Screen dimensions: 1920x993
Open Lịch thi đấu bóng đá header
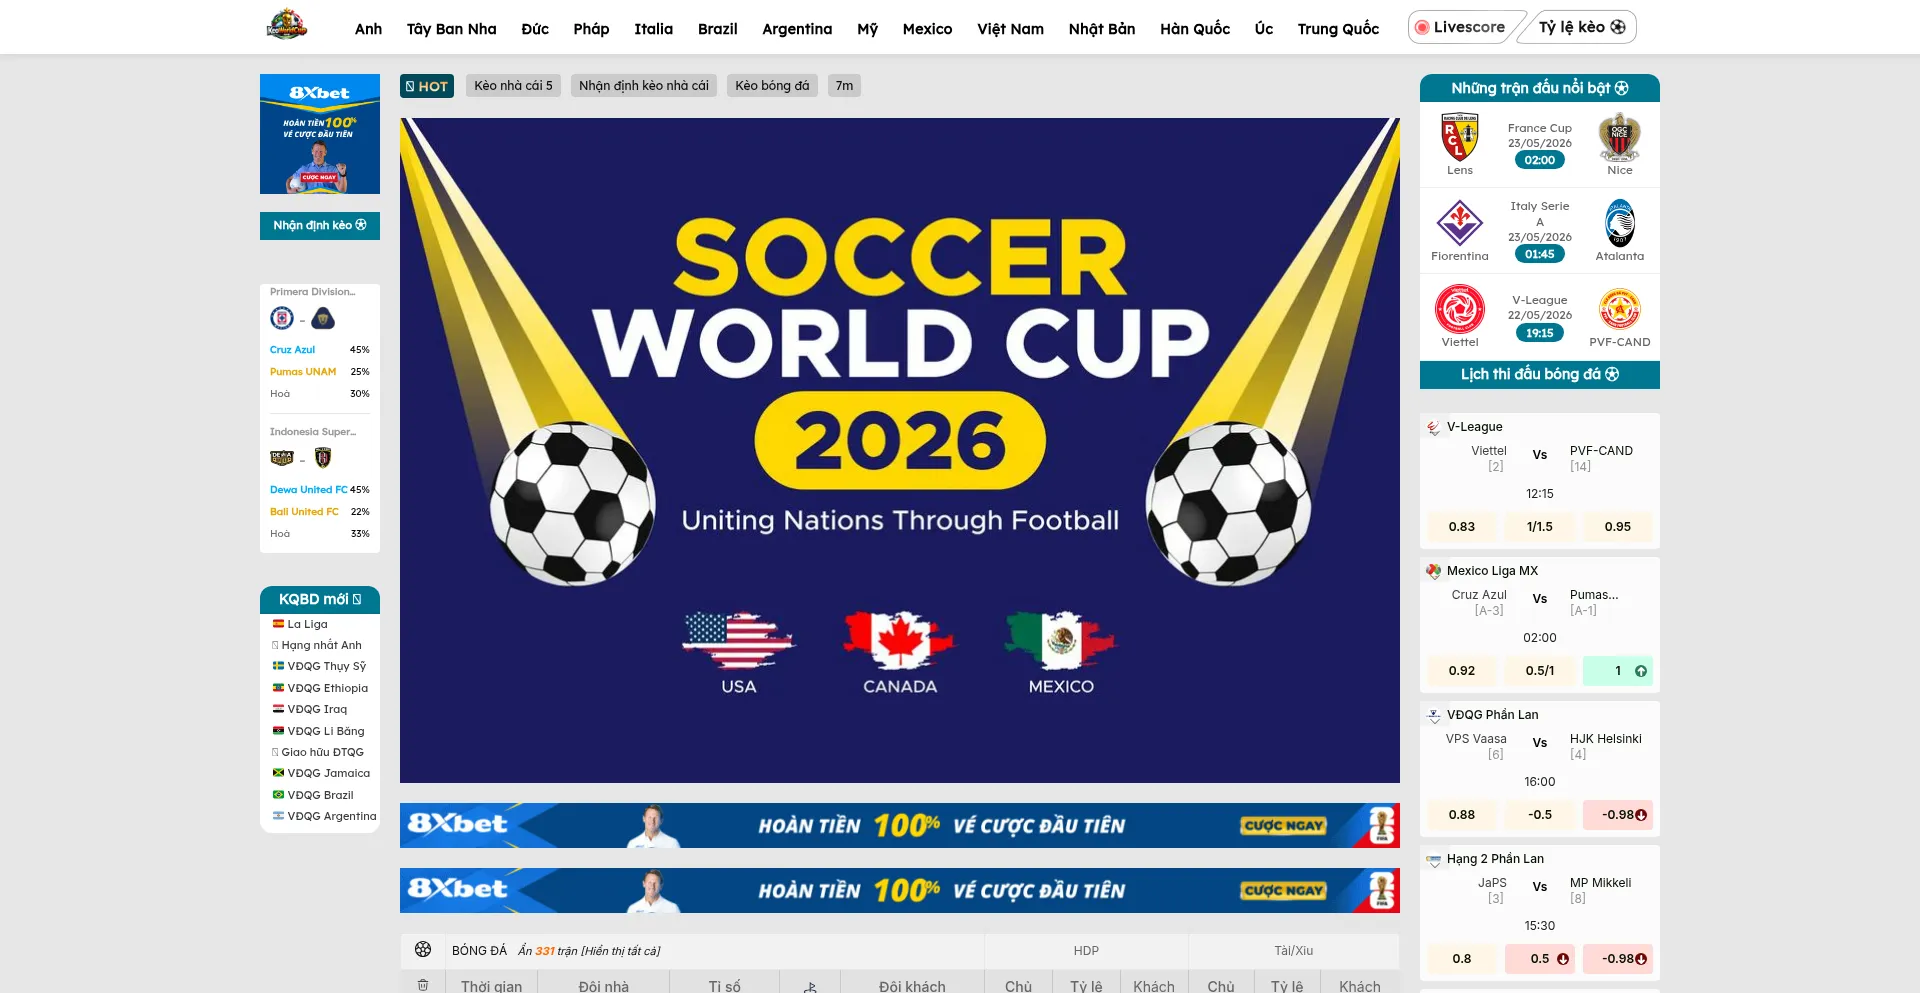(1540, 374)
